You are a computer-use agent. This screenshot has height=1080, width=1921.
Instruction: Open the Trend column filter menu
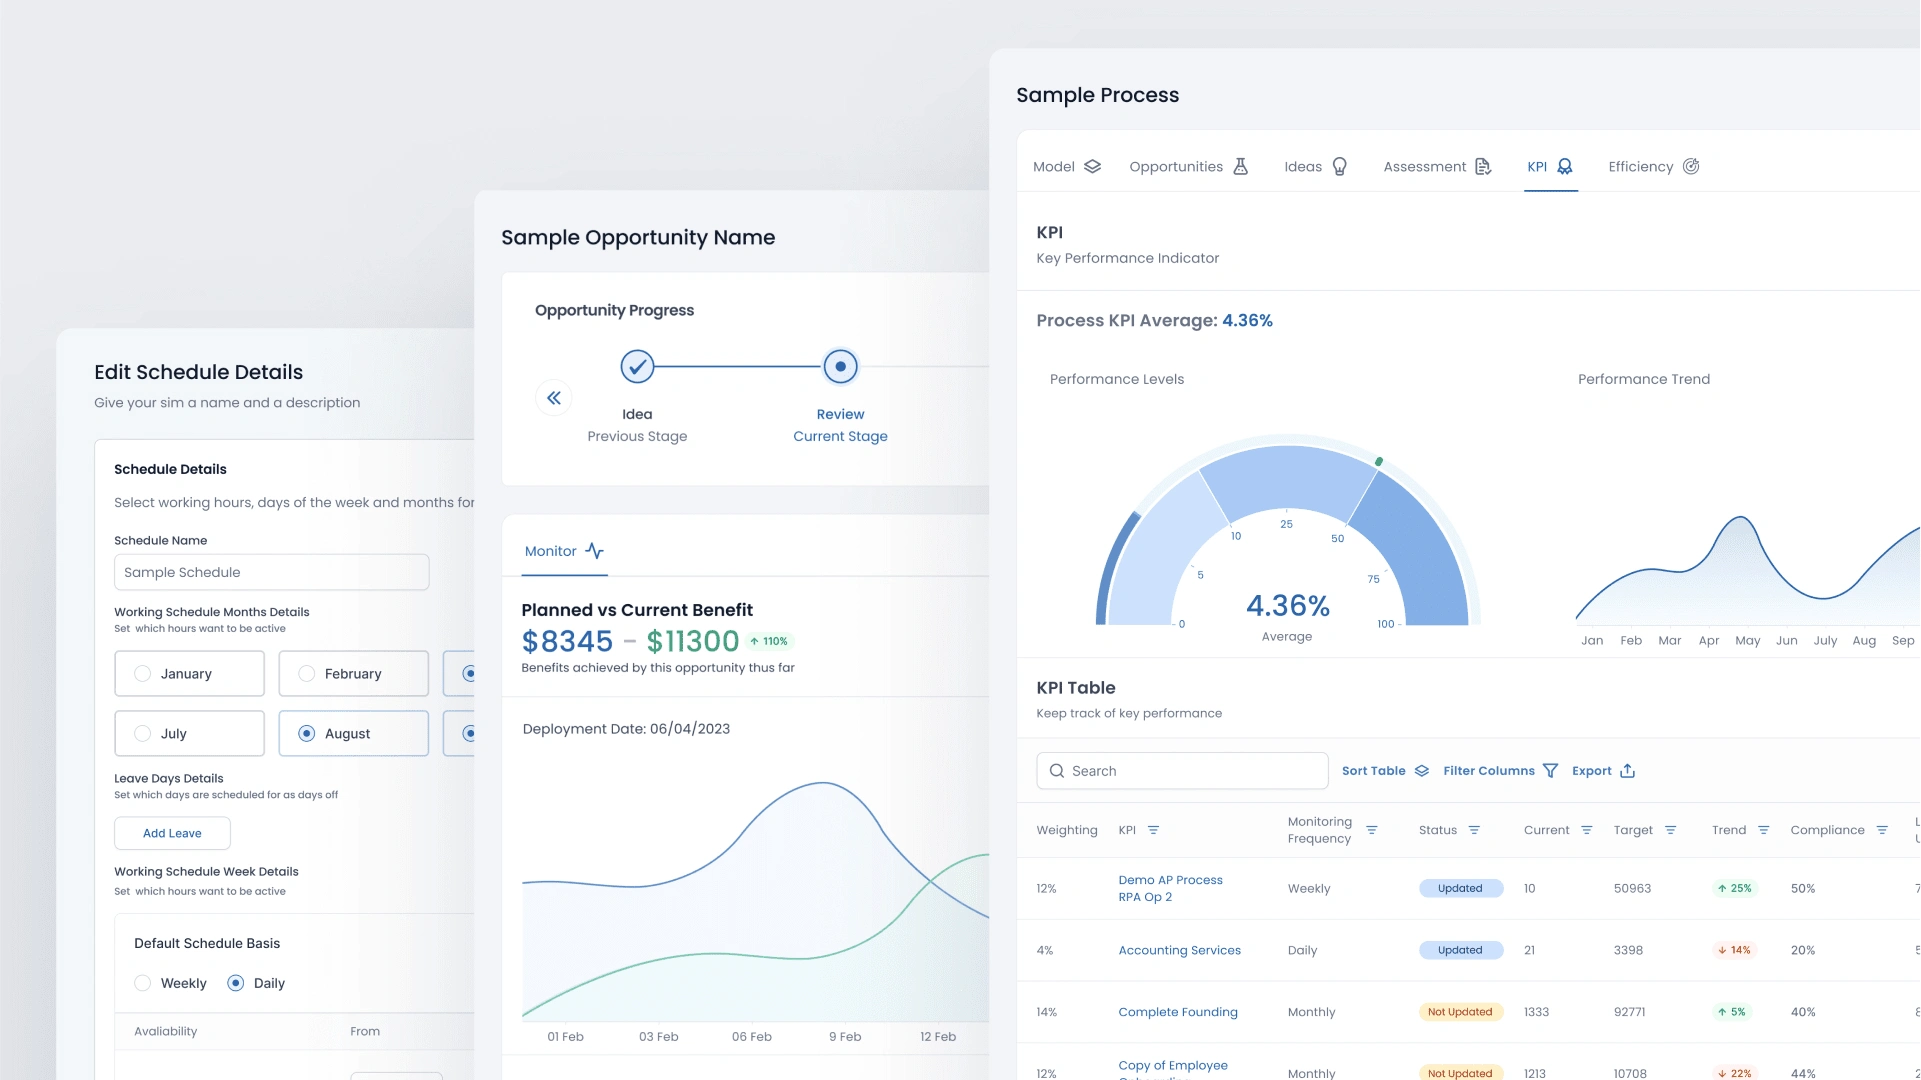coord(1763,830)
